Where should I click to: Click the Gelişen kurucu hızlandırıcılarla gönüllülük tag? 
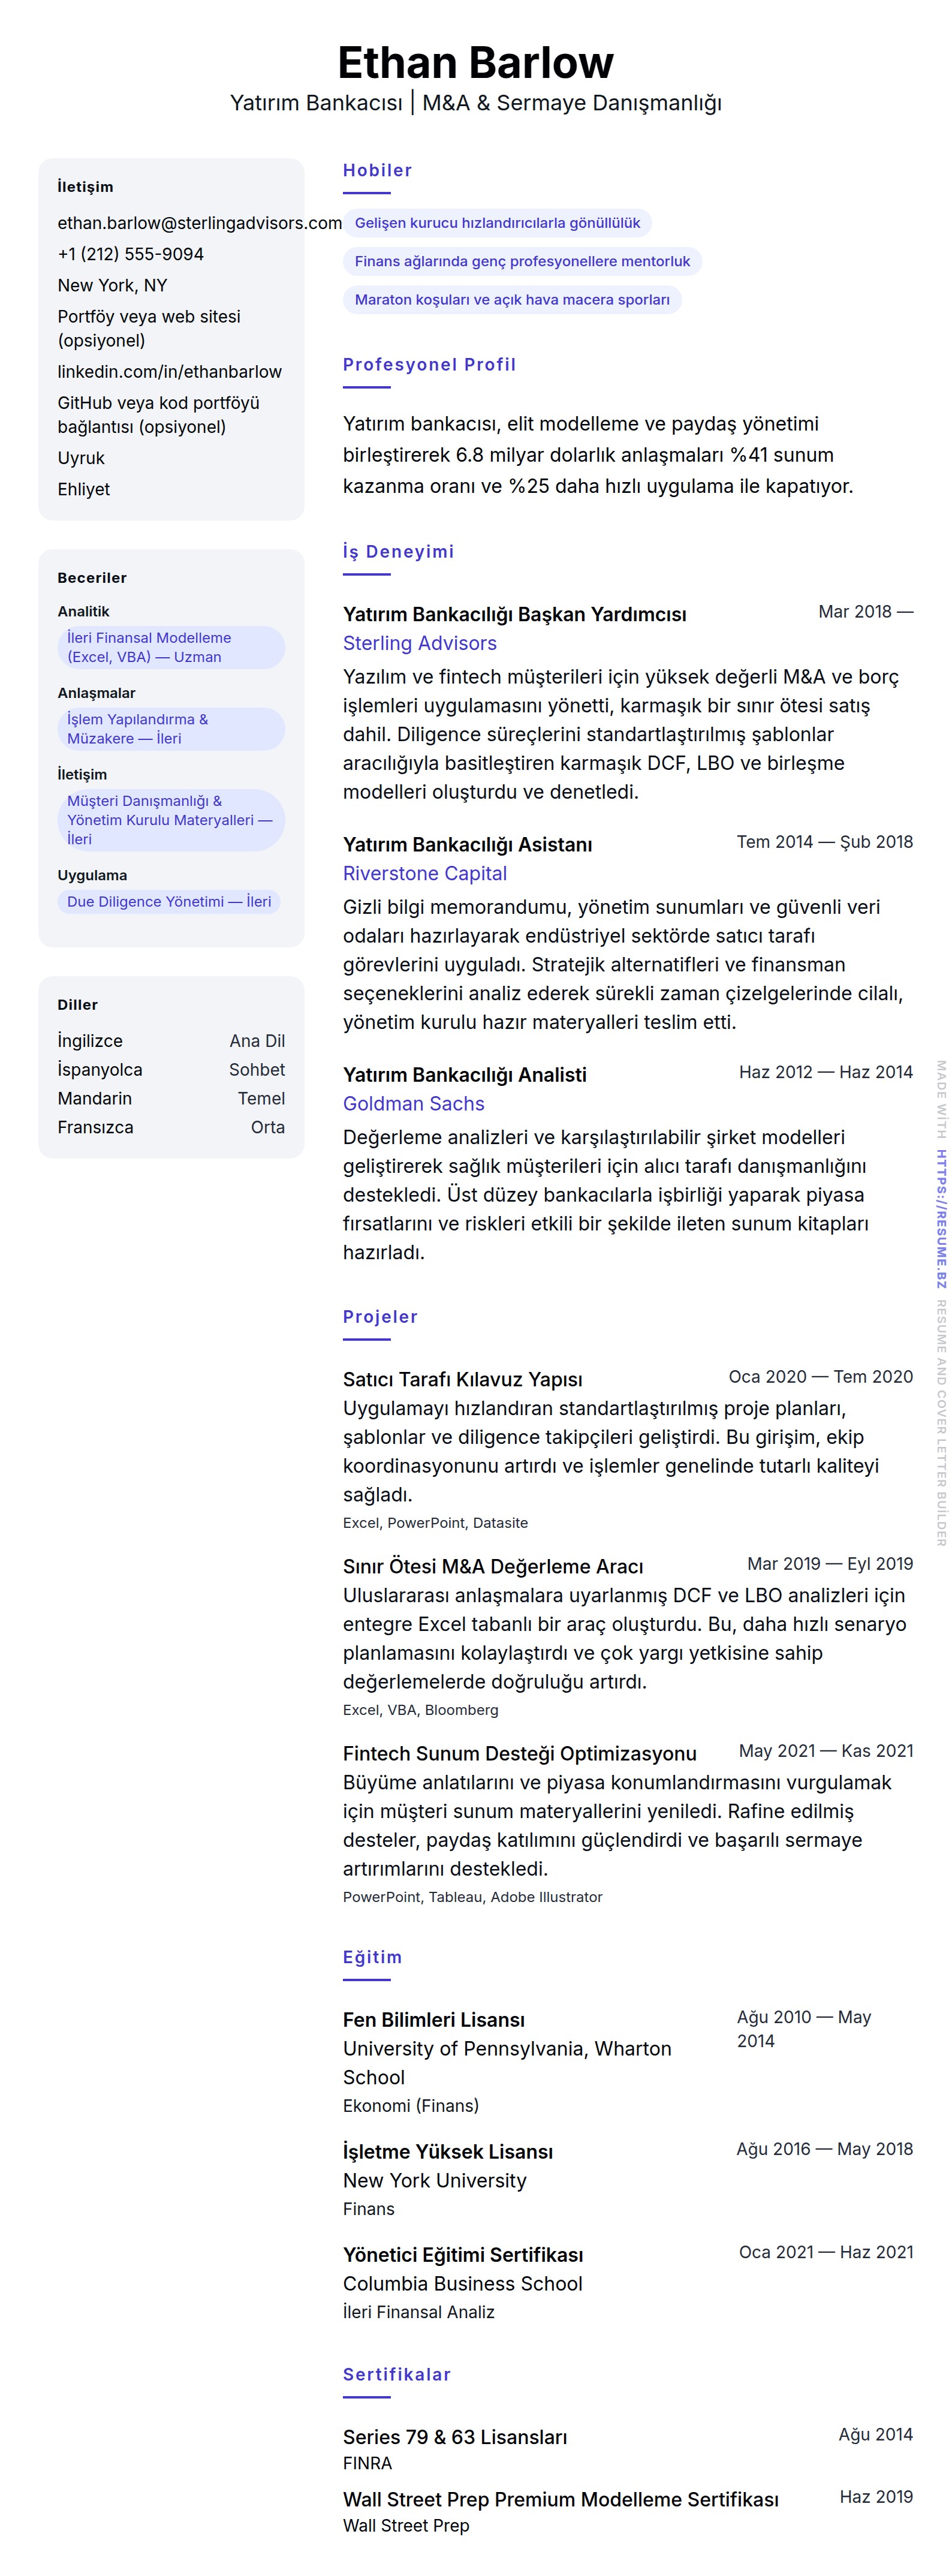(x=497, y=223)
